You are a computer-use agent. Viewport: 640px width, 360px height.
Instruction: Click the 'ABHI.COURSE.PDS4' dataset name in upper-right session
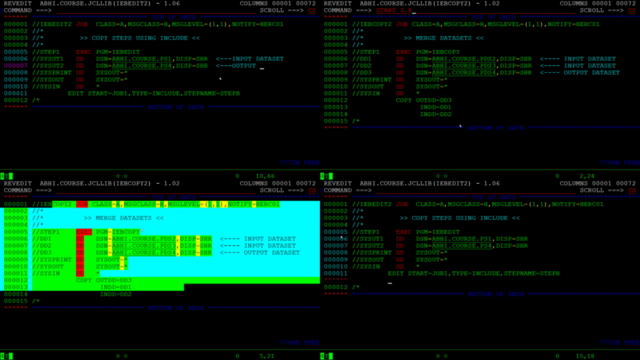(x=464, y=73)
